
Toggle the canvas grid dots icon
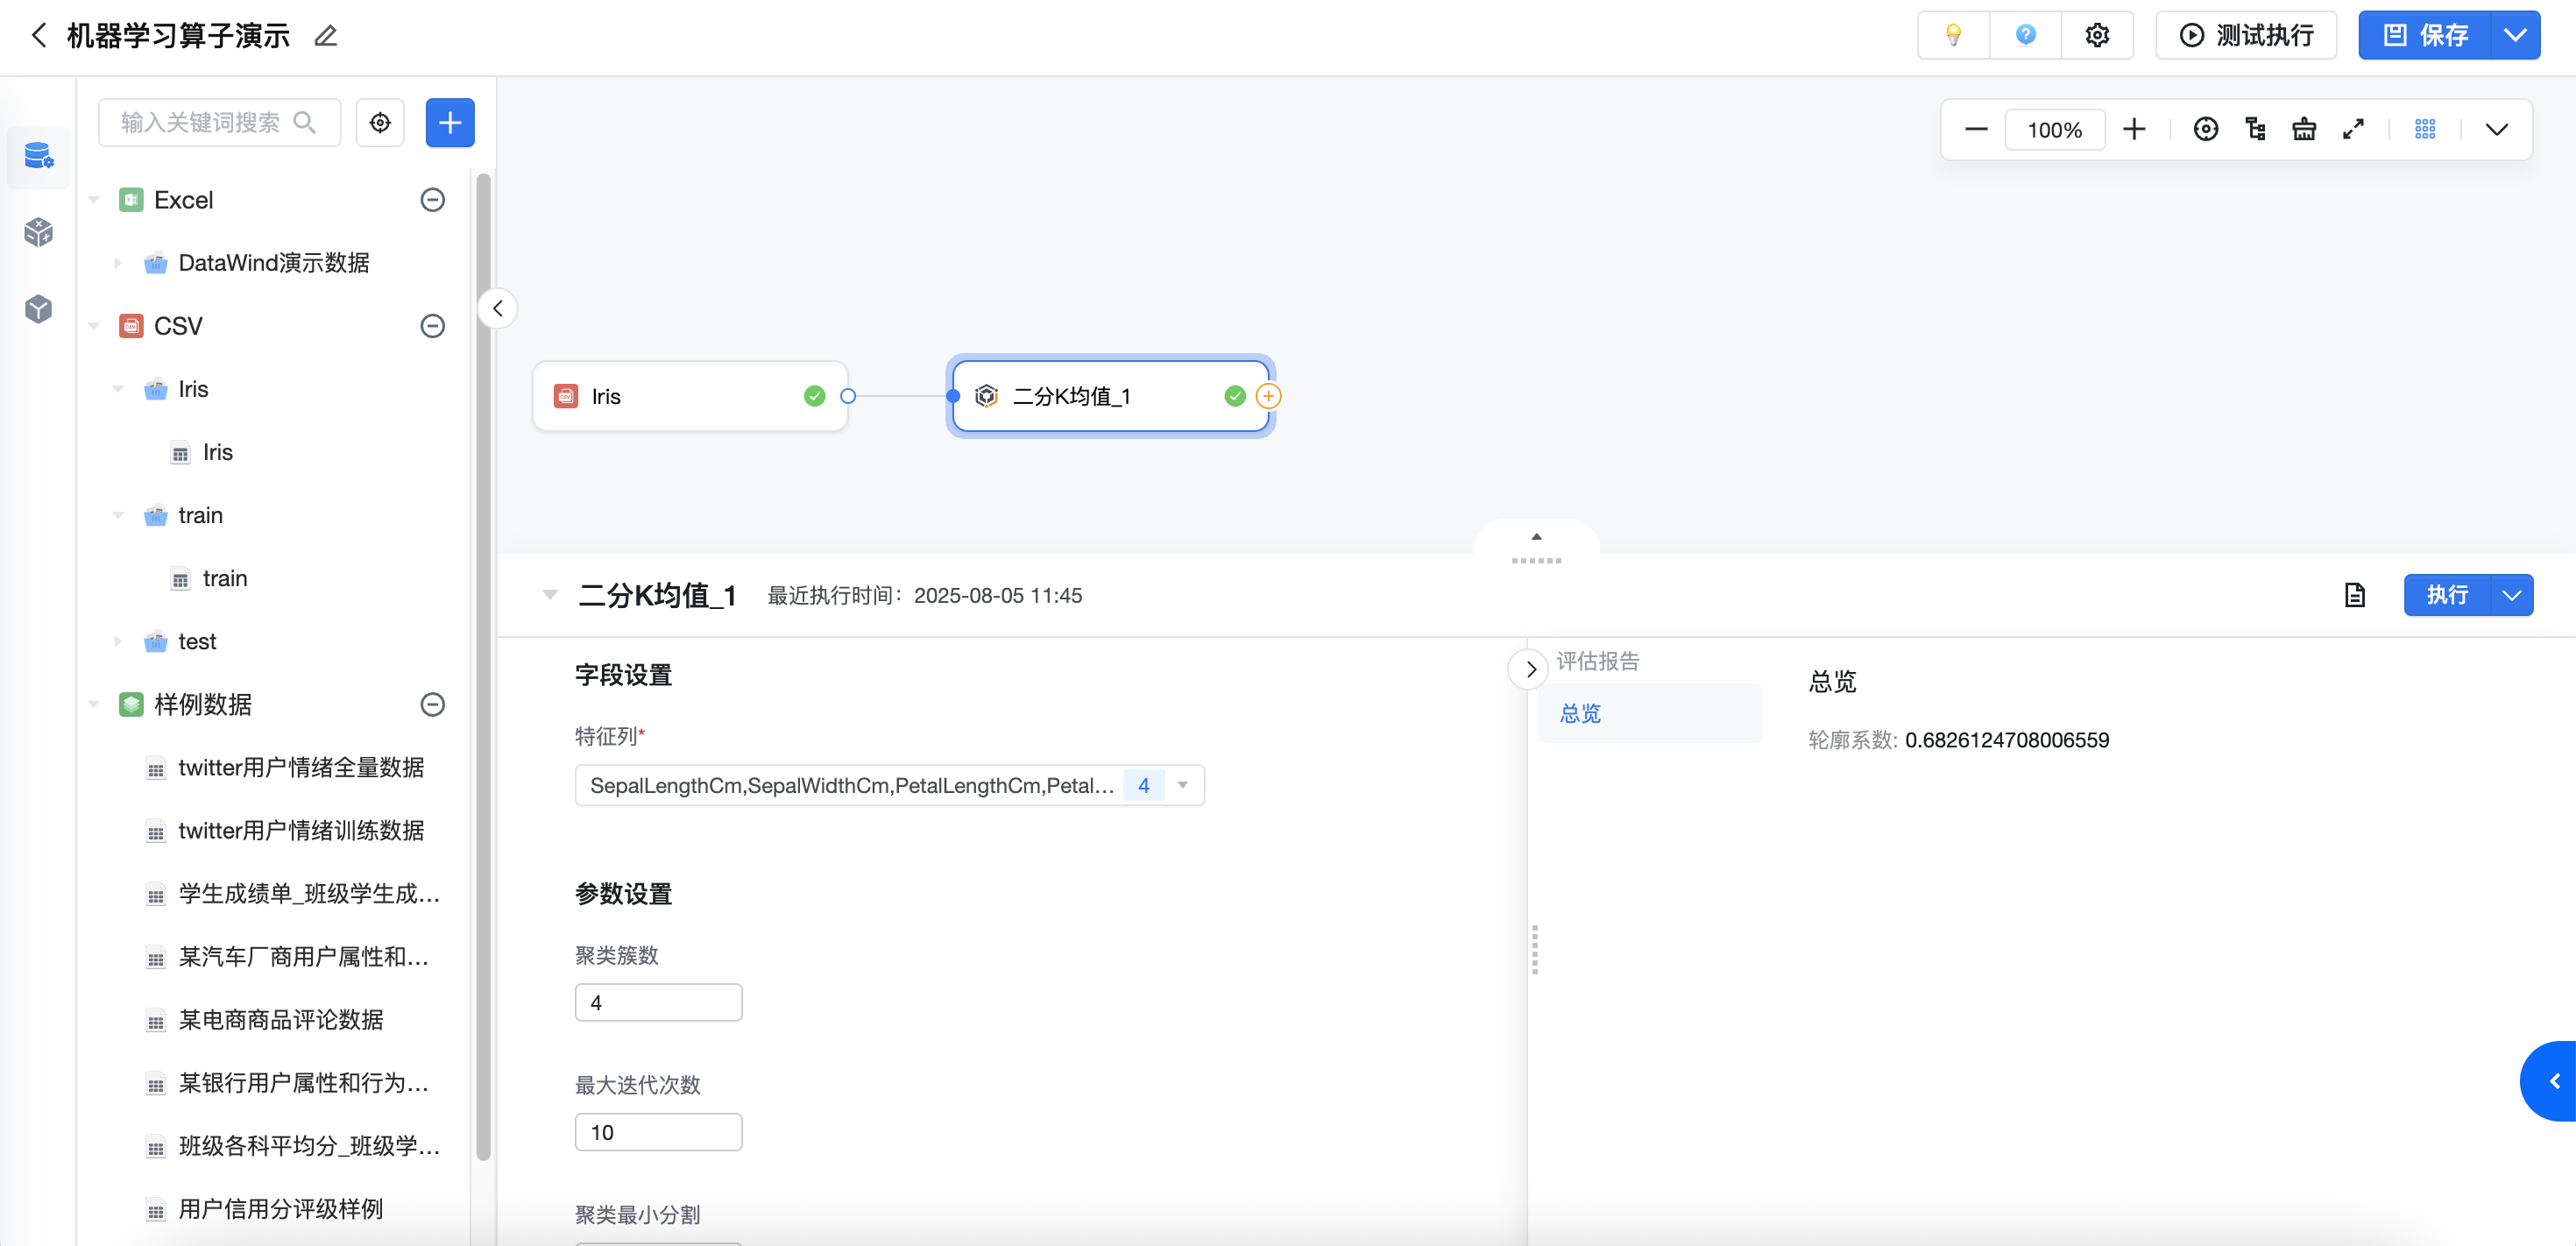click(2424, 129)
